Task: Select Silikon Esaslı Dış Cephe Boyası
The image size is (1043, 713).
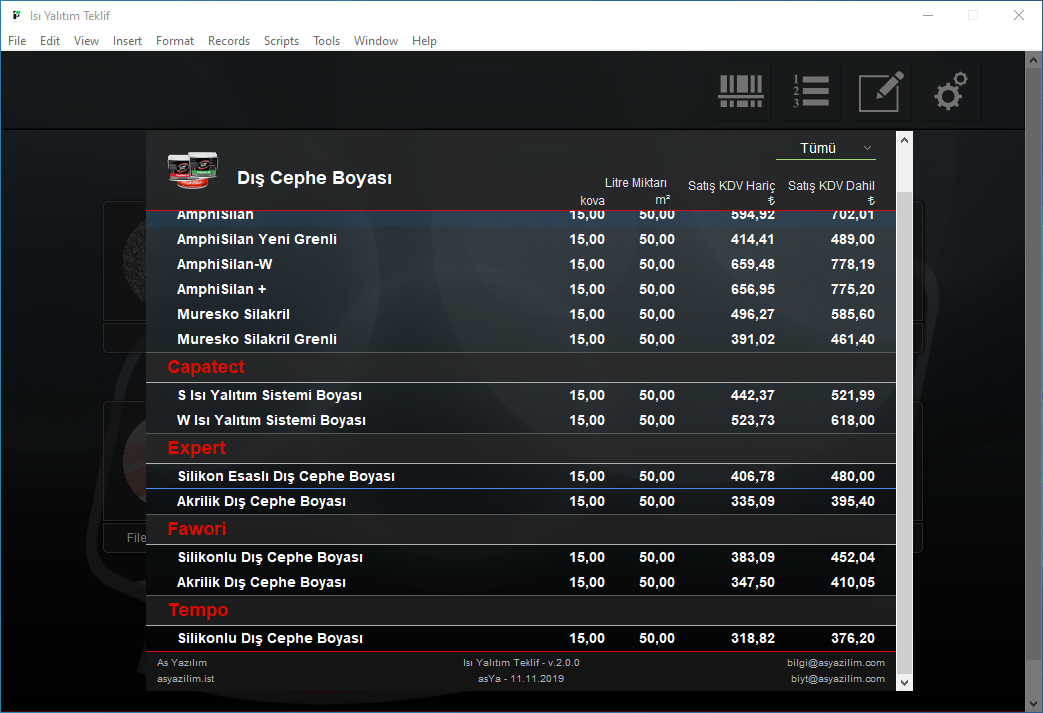Action: click(521, 476)
